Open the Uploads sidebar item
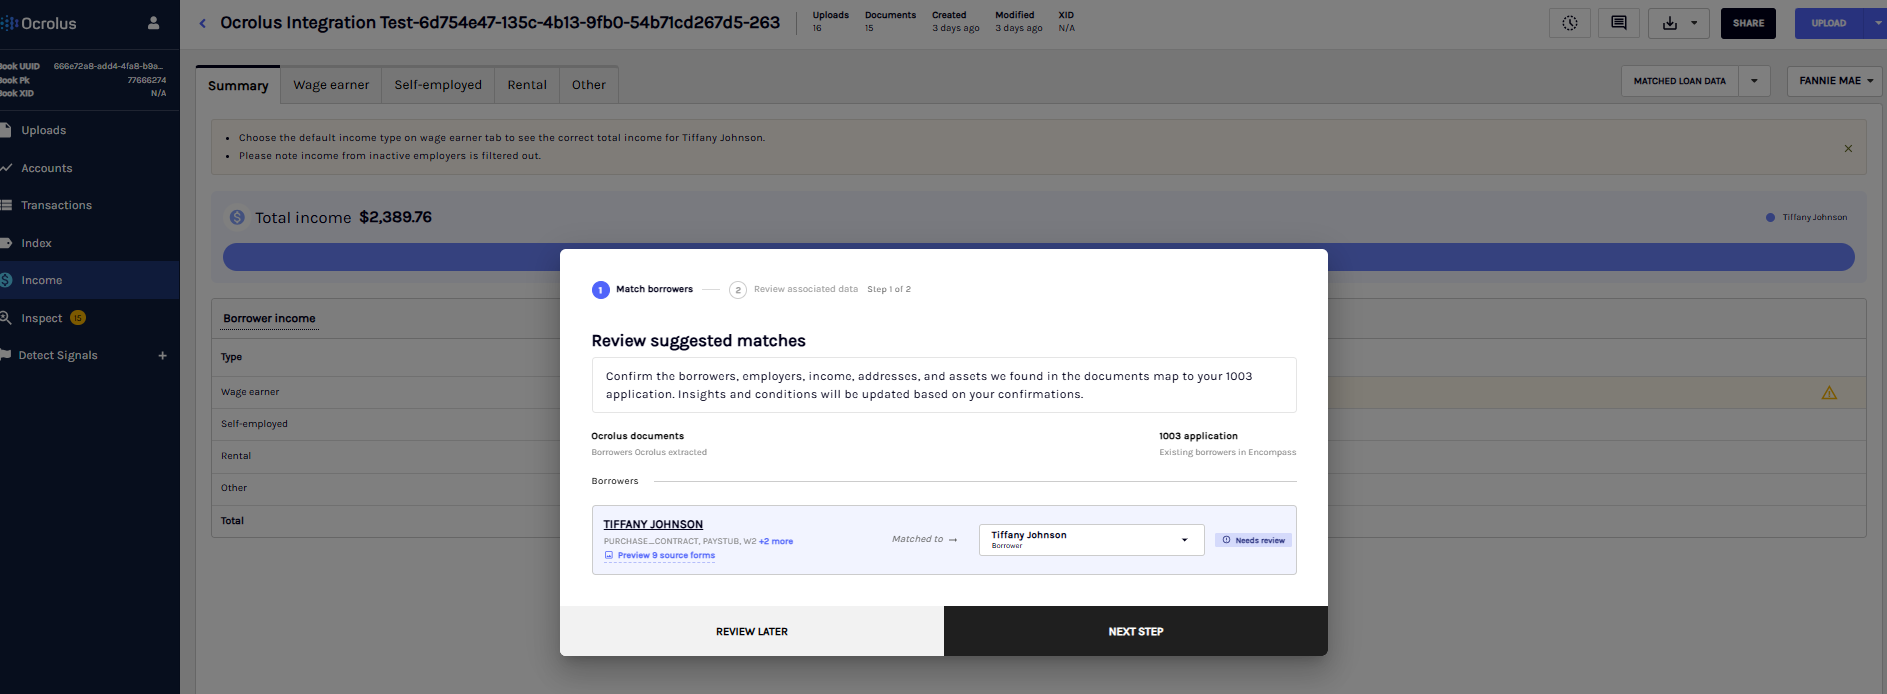The width and height of the screenshot is (1887, 694). point(90,130)
